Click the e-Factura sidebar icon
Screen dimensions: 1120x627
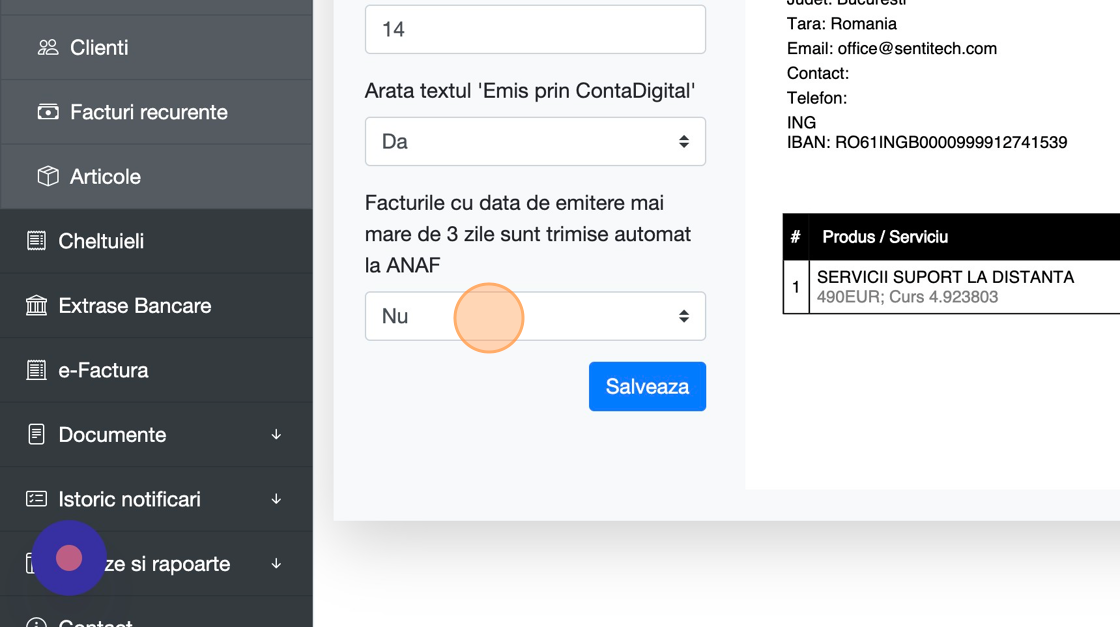point(36,370)
